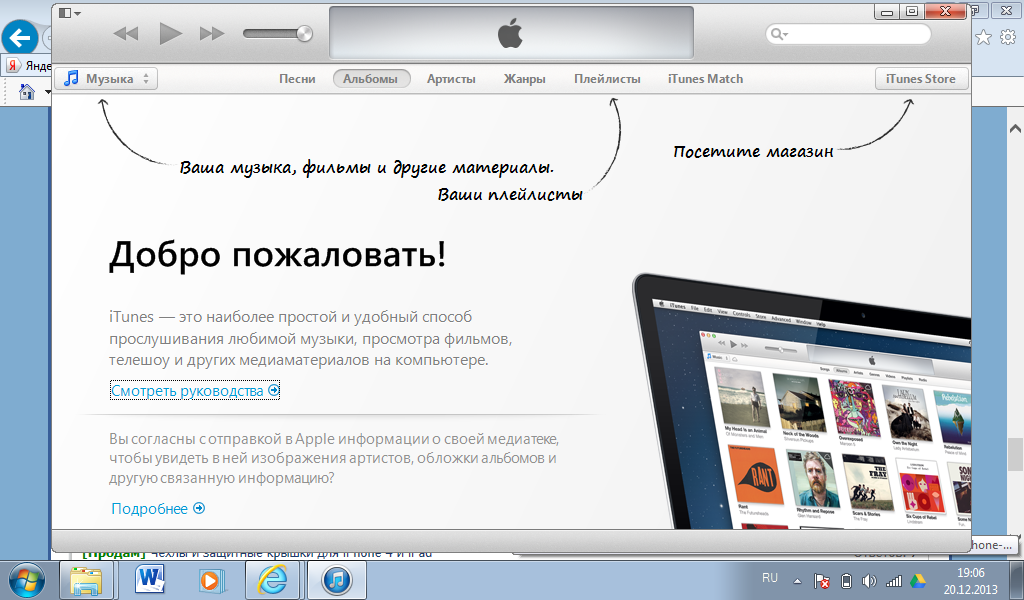
Task: Show the Плейлисты tab
Action: [607, 79]
